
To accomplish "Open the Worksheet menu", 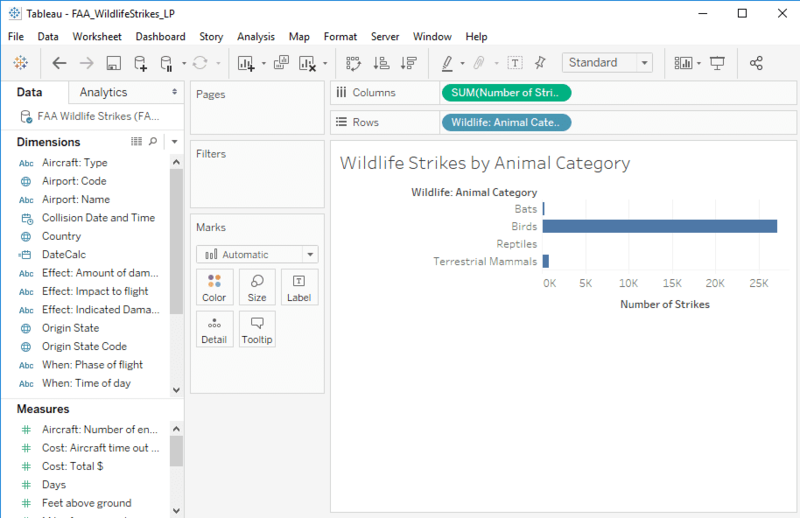I will tap(97, 37).
